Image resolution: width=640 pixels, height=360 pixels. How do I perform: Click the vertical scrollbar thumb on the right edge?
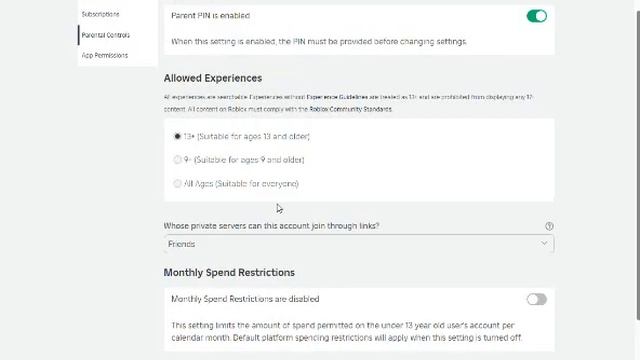[x=638, y=165]
